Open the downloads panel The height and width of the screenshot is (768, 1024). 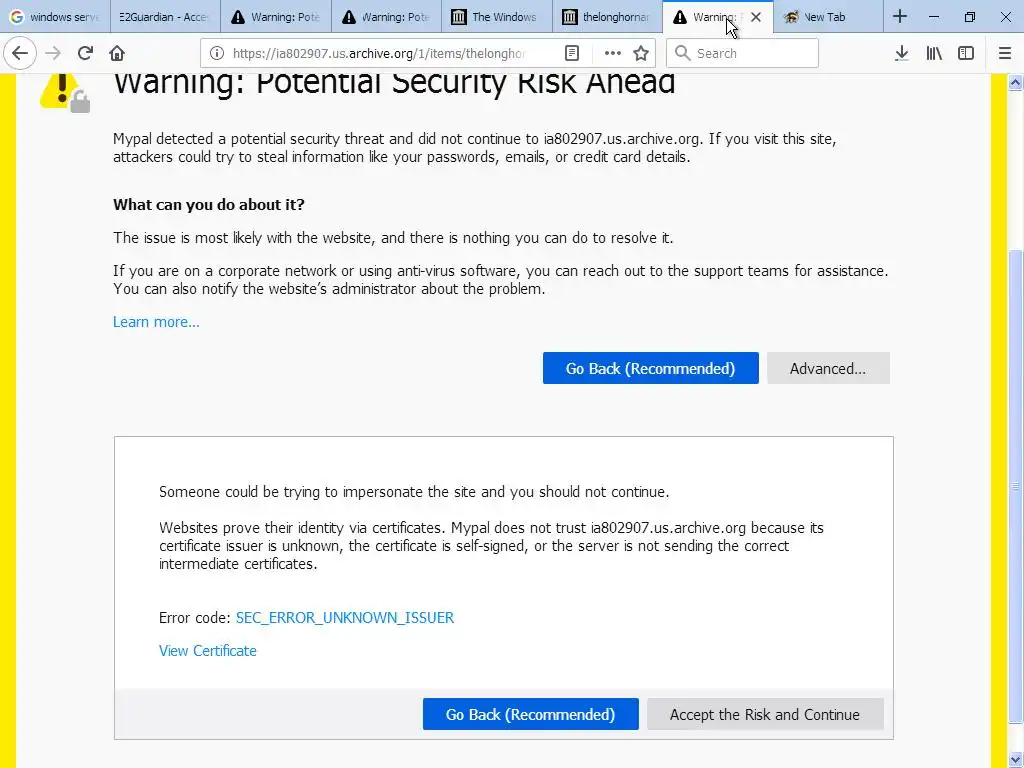pos(901,53)
